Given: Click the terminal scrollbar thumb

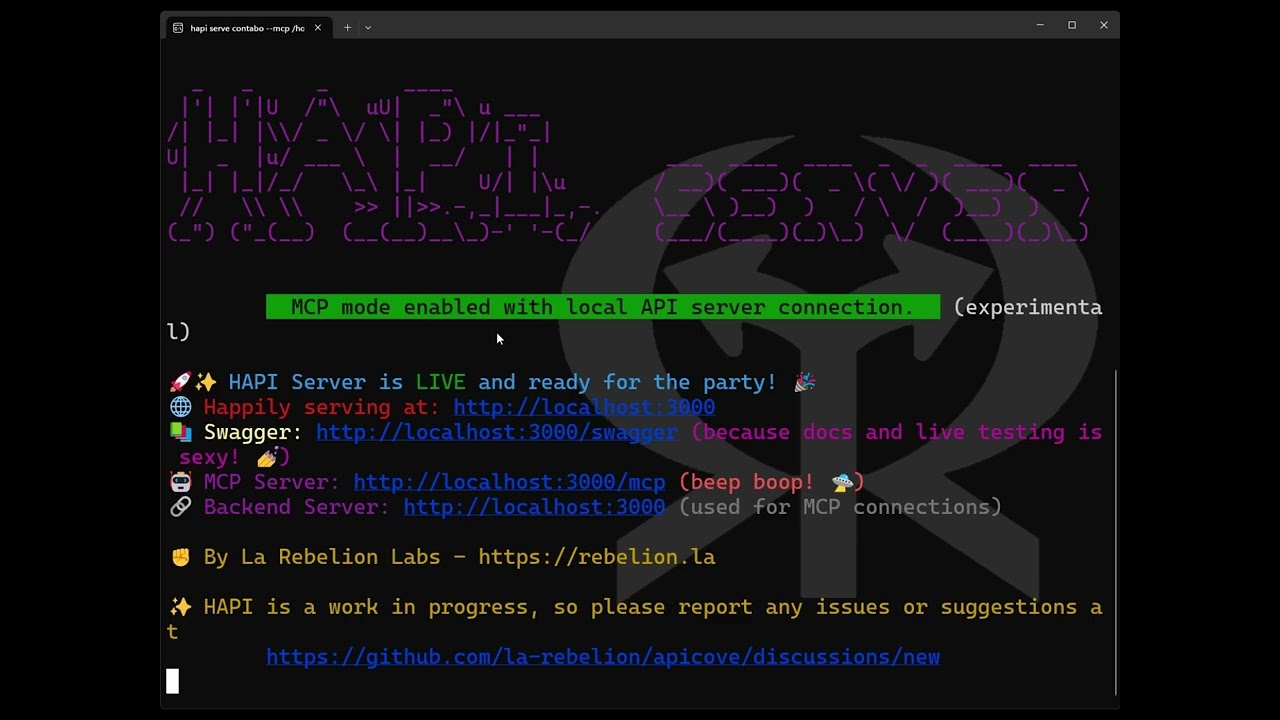Looking at the screenshot, I should [x=1115, y=532].
